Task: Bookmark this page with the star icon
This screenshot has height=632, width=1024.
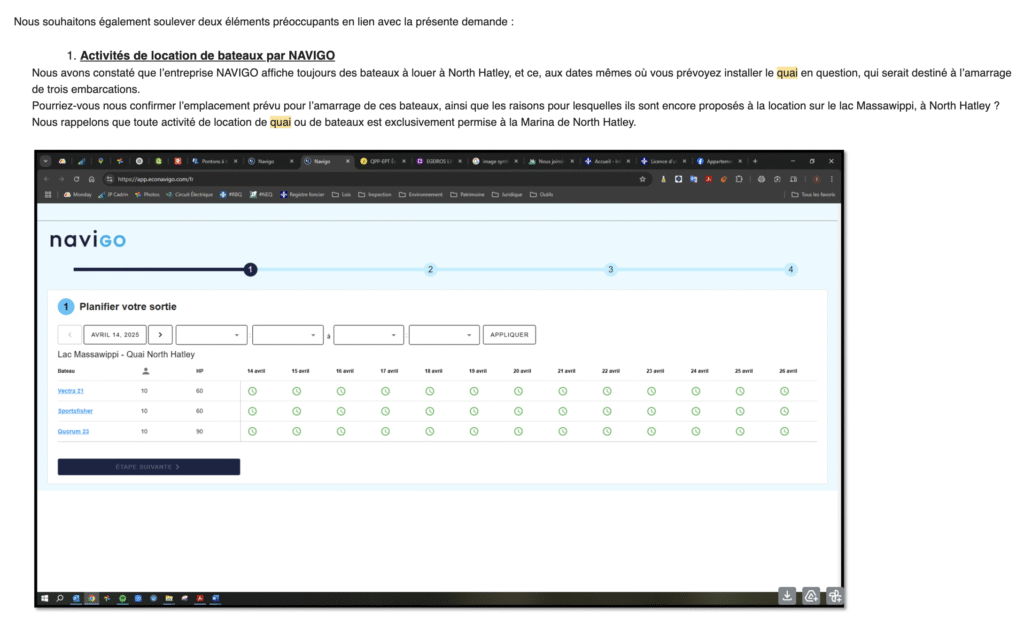Action: (x=643, y=179)
